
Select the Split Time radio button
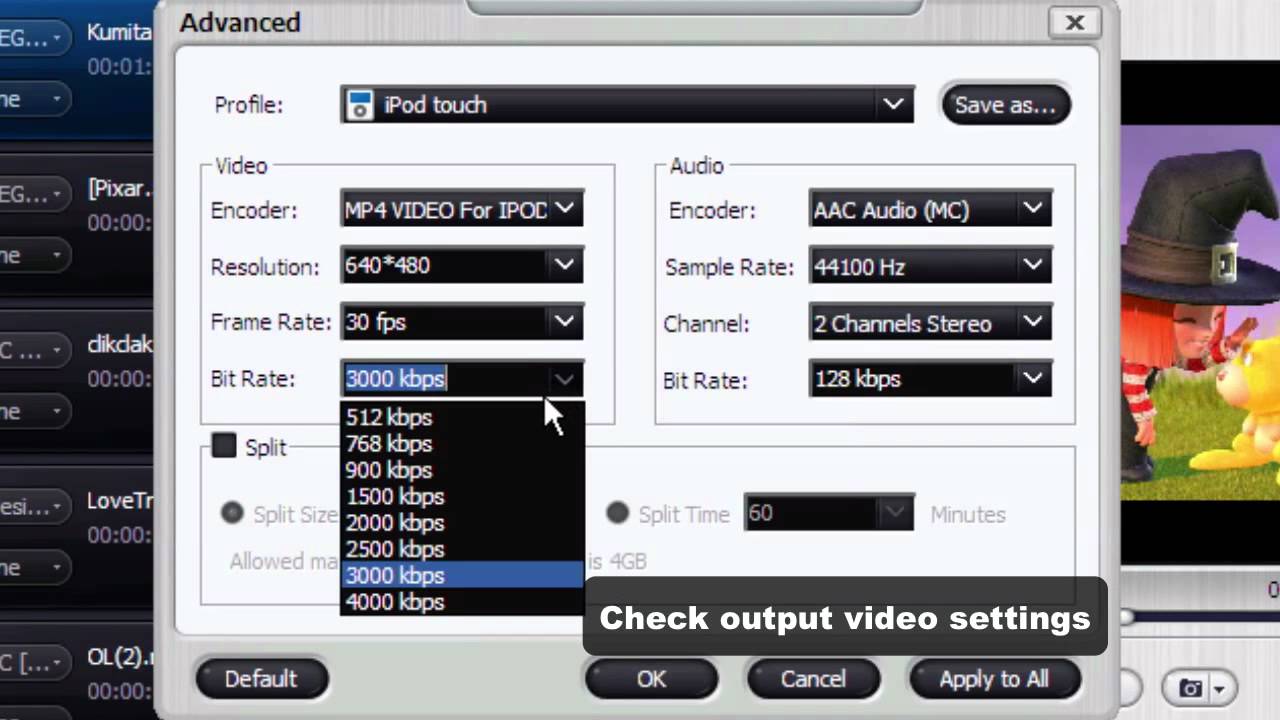pyautogui.click(x=617, y=513)
